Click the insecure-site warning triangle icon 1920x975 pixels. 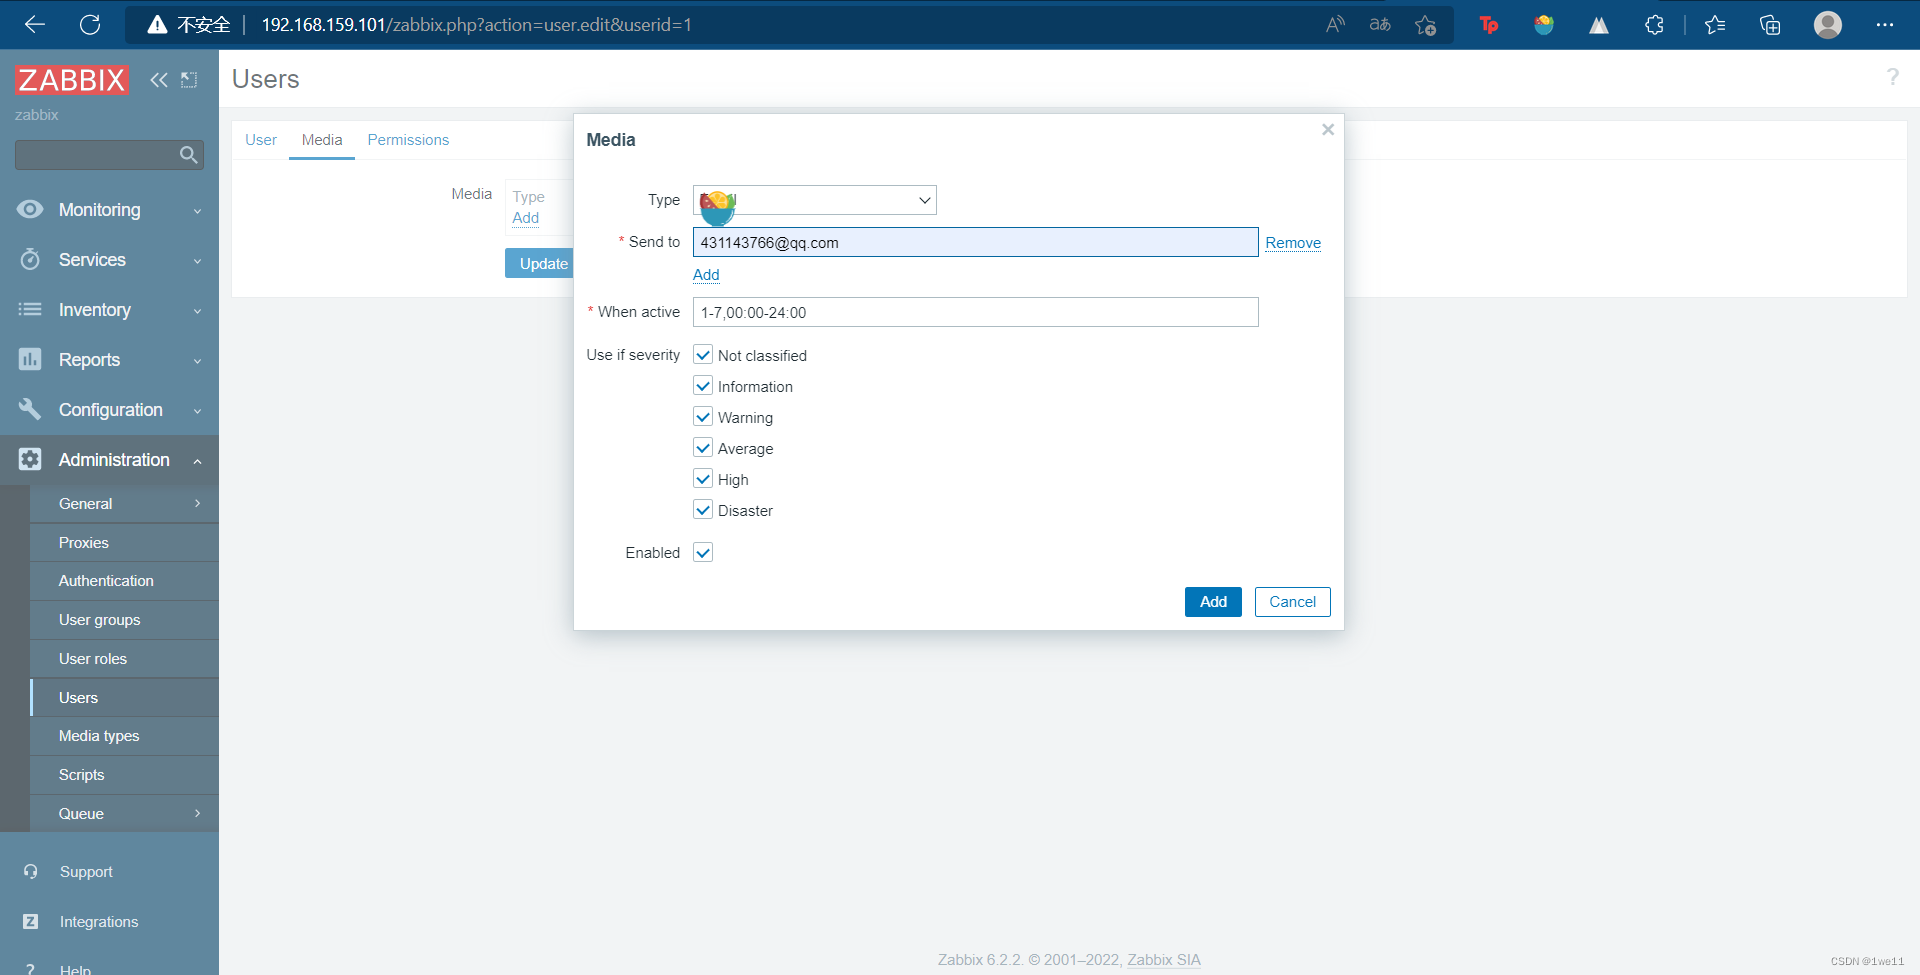[x=157, y=25]
